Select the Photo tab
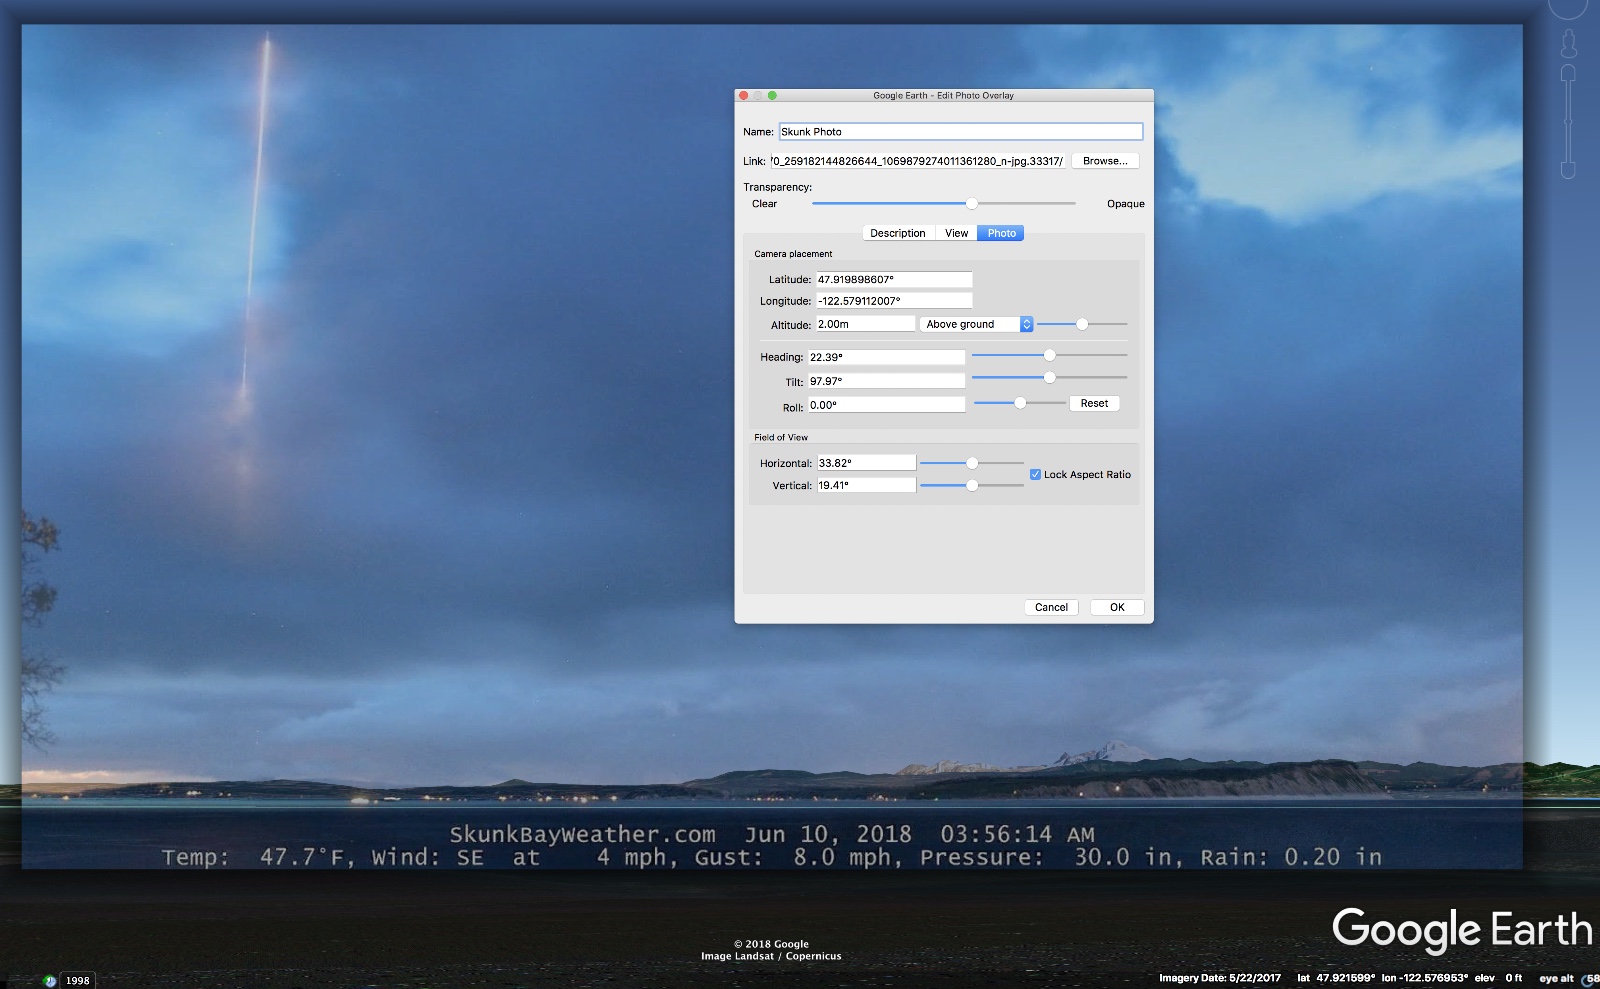This screenshot has width=1600, height=989. click(1001, 233)
